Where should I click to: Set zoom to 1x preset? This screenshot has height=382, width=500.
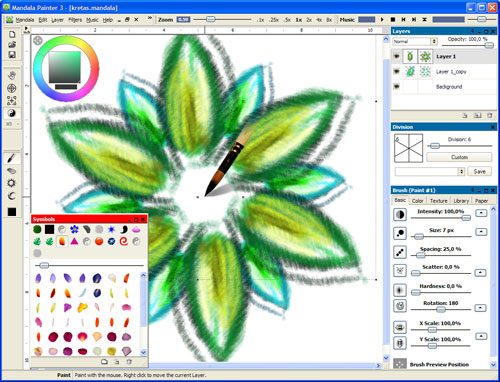pos(299,20)
